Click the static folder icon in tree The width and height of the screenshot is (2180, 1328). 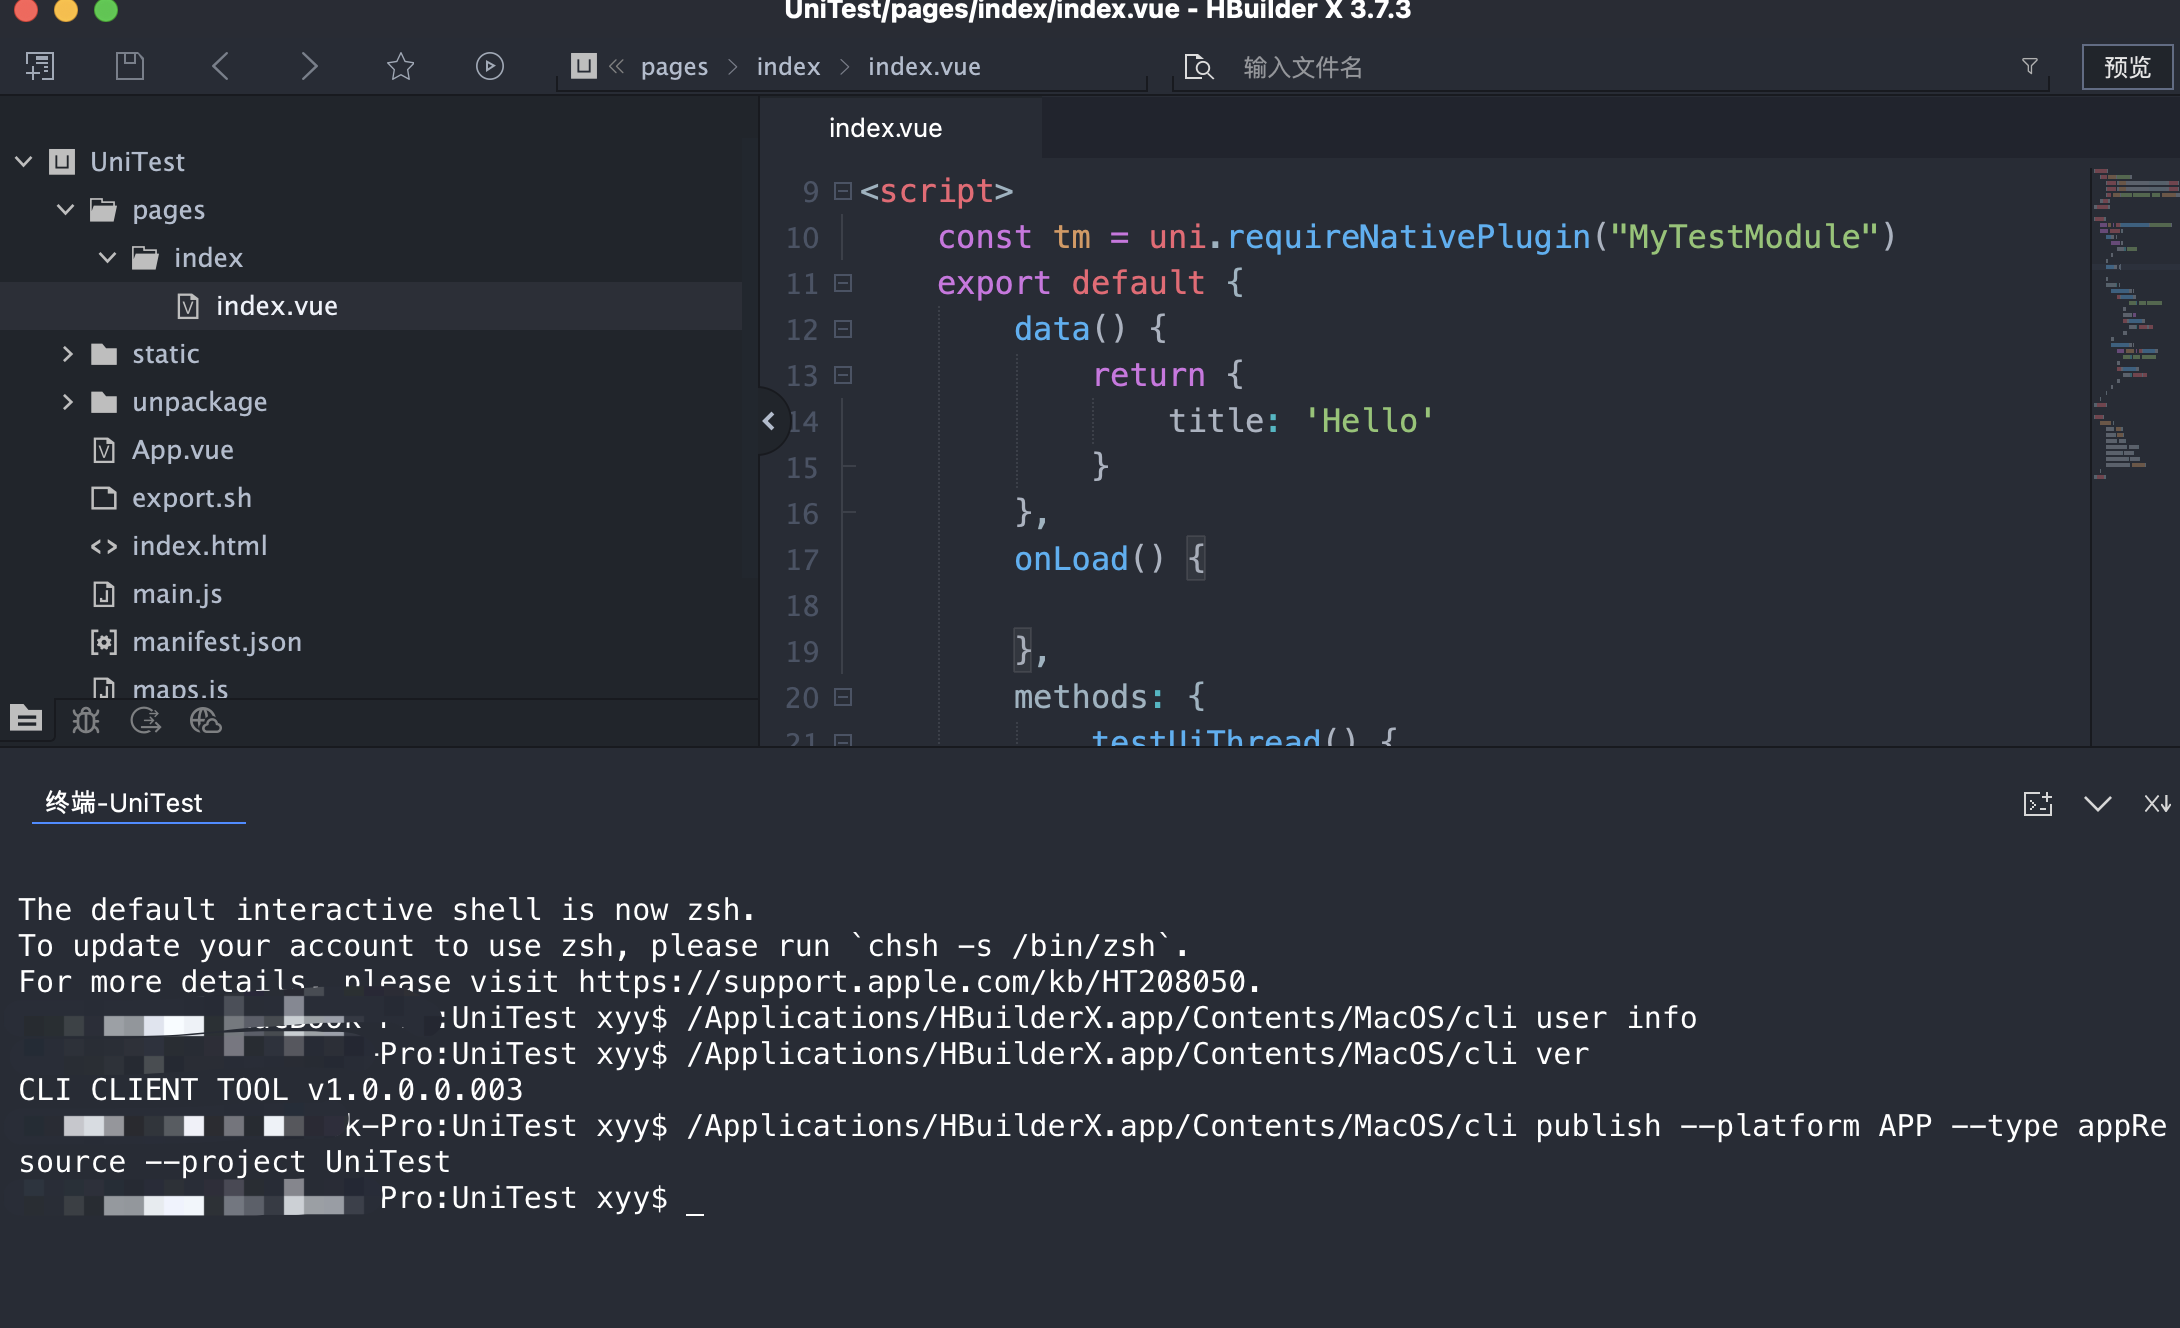[103, 353]
